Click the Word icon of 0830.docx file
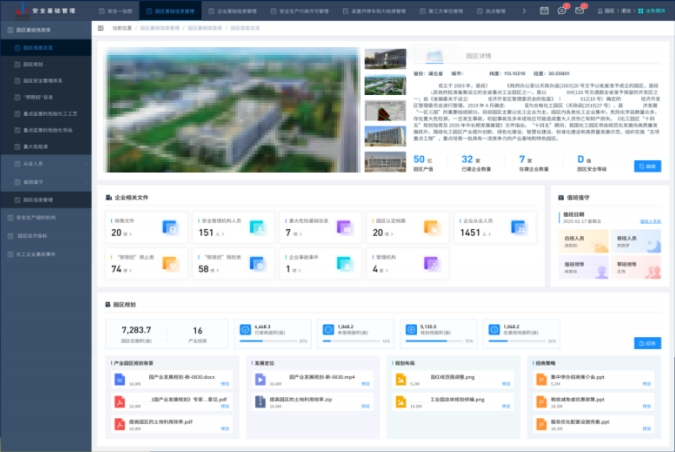Viewport: 675px width, 452px height. point(120,379)
